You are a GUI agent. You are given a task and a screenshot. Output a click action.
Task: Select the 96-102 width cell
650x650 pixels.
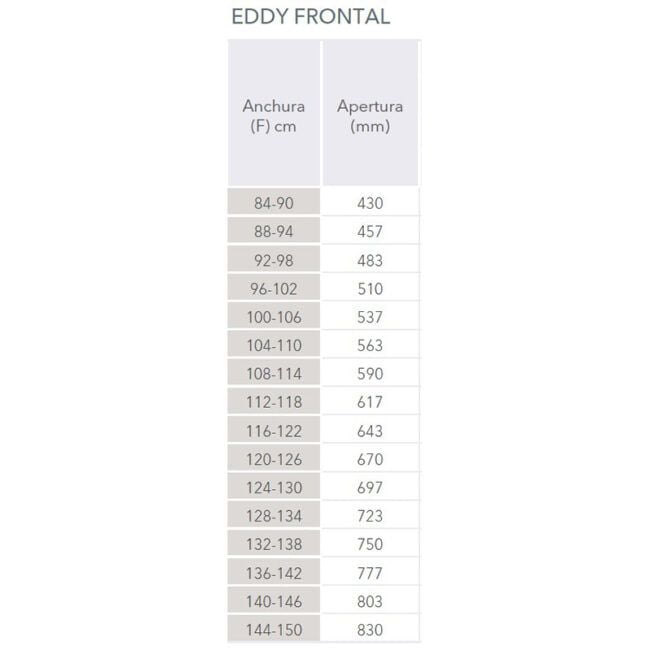(274, 287)
